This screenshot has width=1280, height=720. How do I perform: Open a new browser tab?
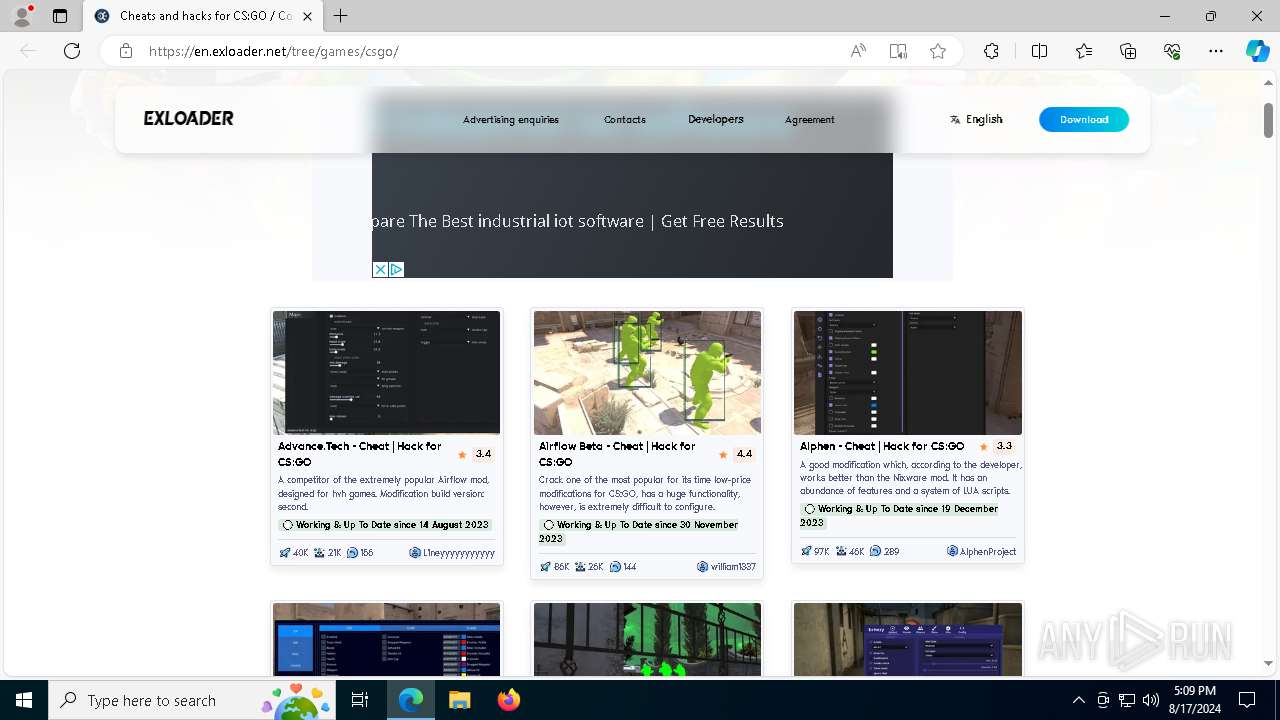(341, 16)
